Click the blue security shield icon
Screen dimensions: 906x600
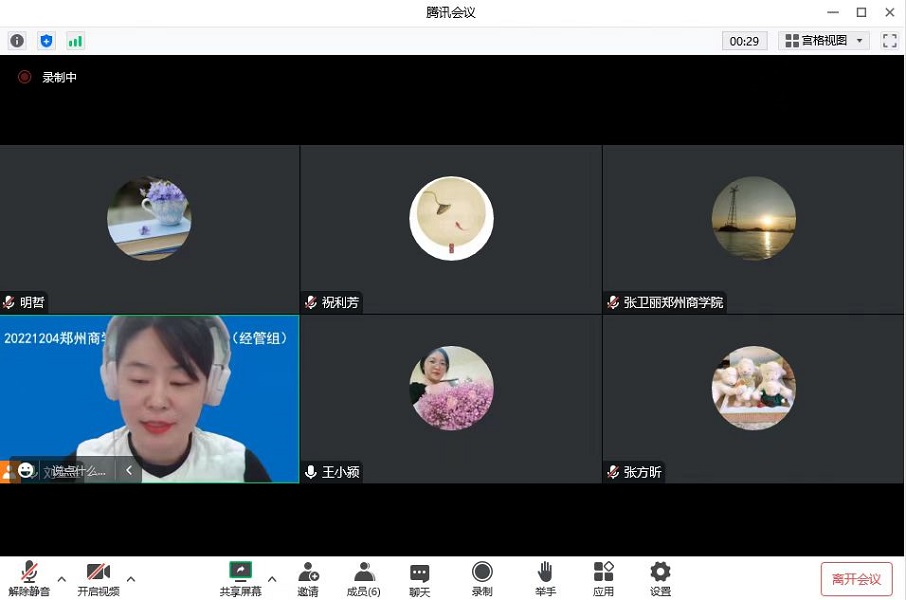click(45, 41)
